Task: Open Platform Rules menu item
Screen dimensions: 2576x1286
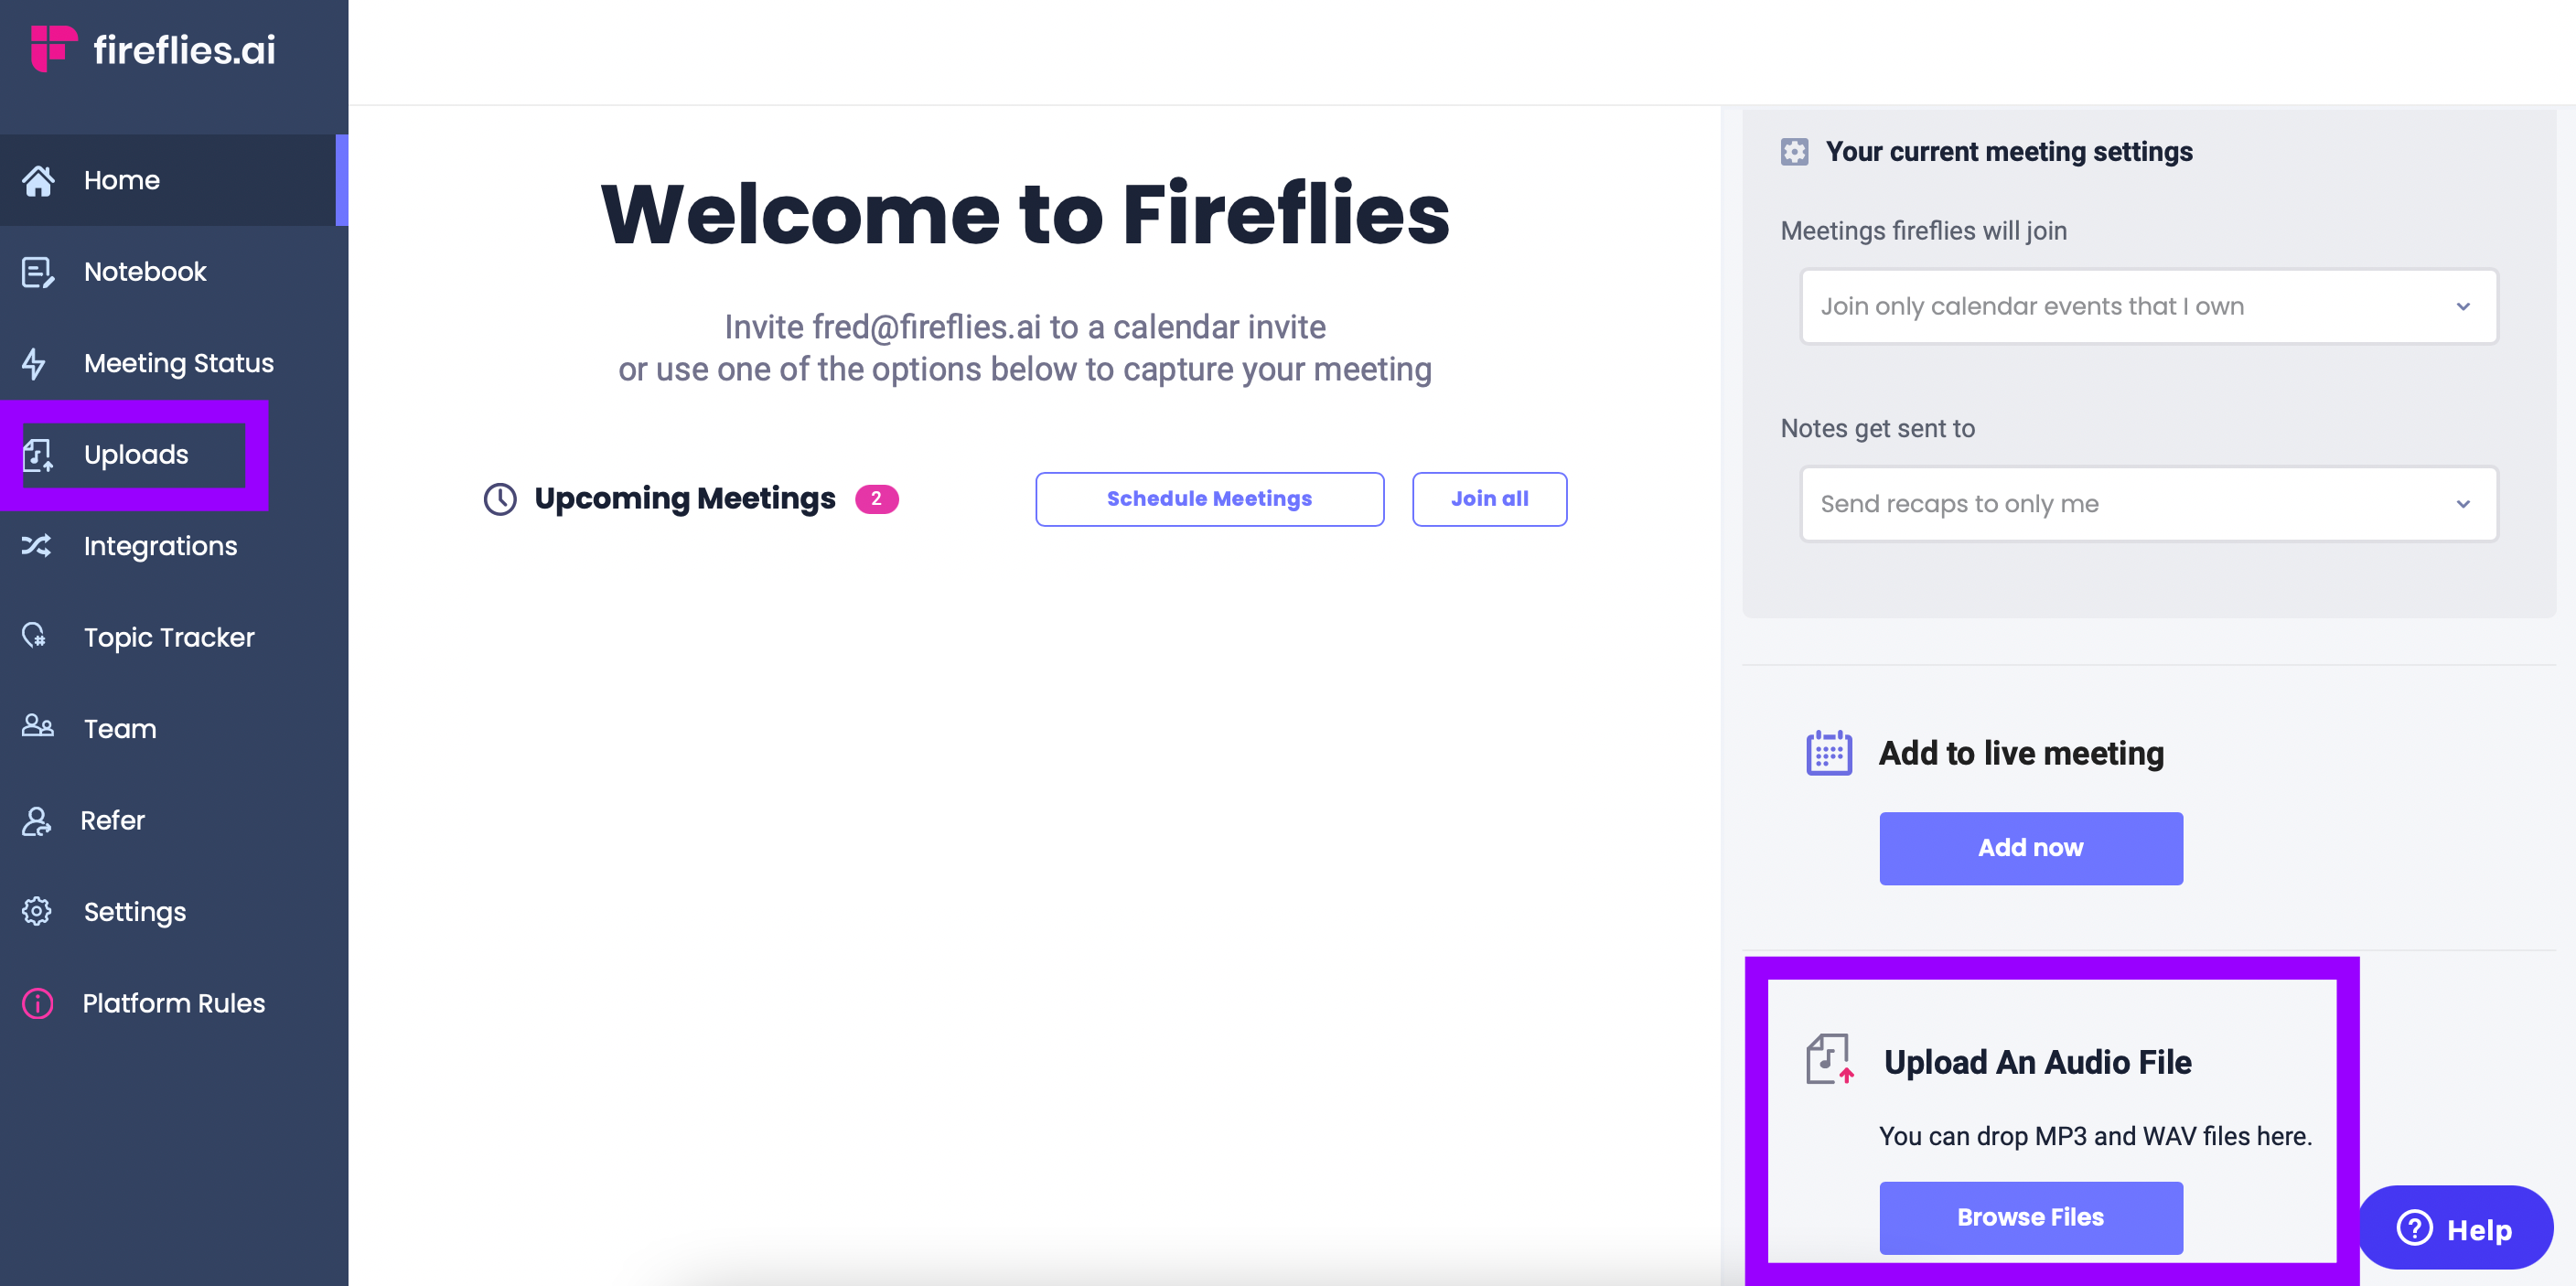Action: coord(173,1001)
